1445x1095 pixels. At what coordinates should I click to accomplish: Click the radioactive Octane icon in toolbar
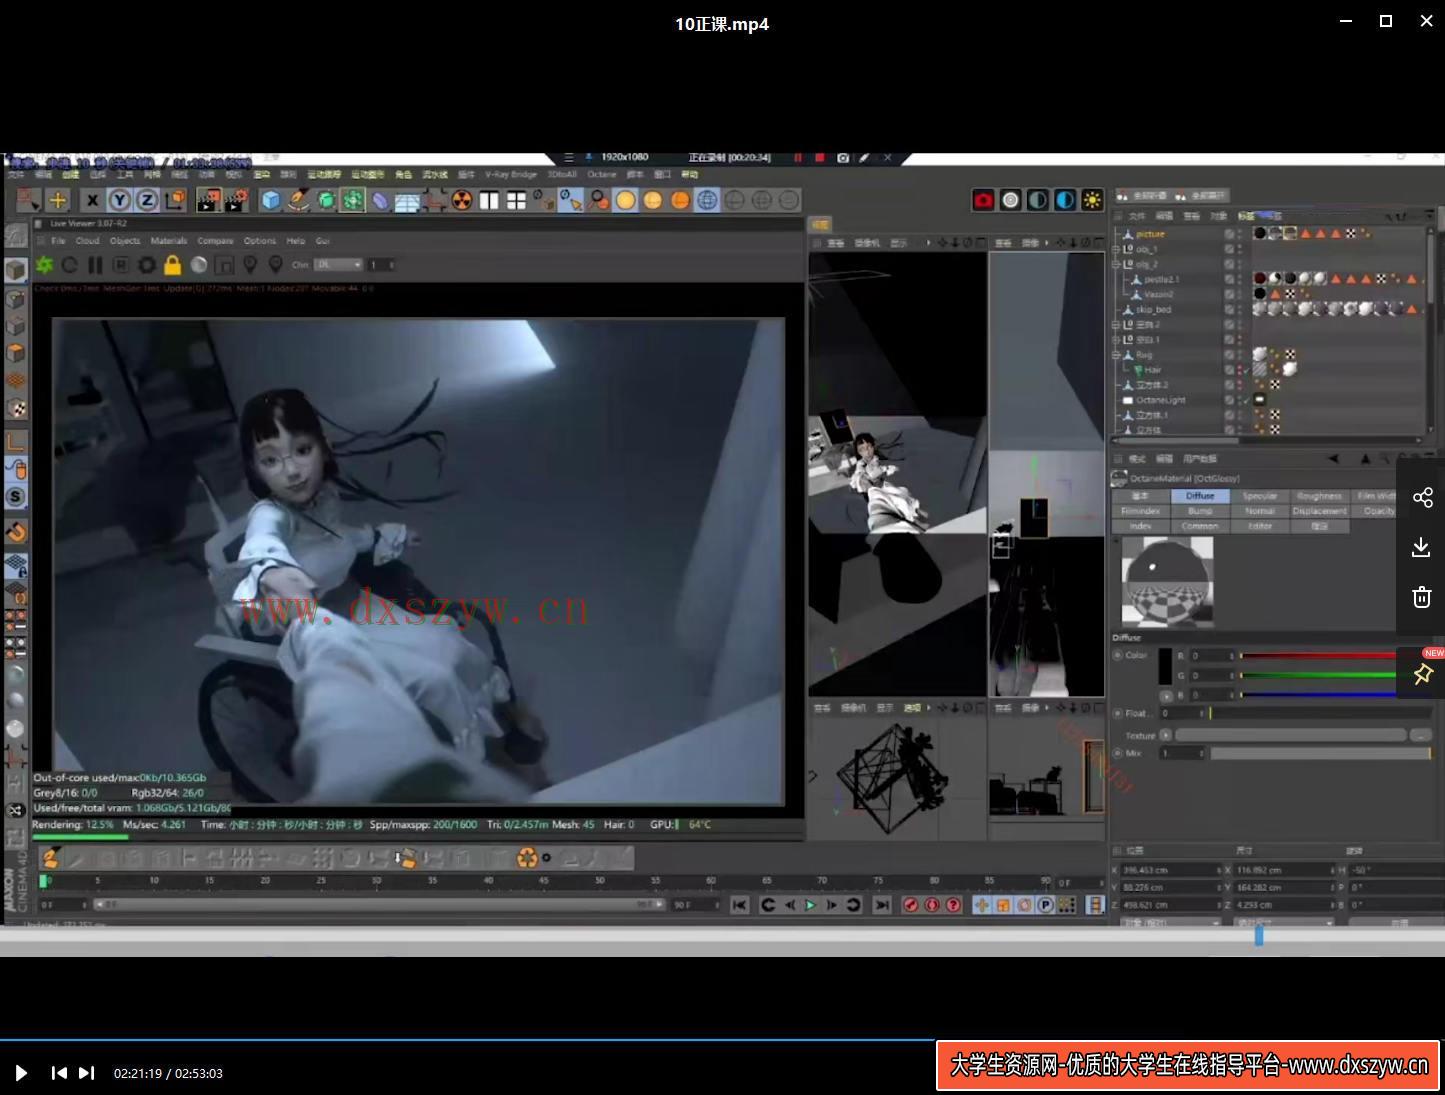pyautogui.click(x=461, y=200)
